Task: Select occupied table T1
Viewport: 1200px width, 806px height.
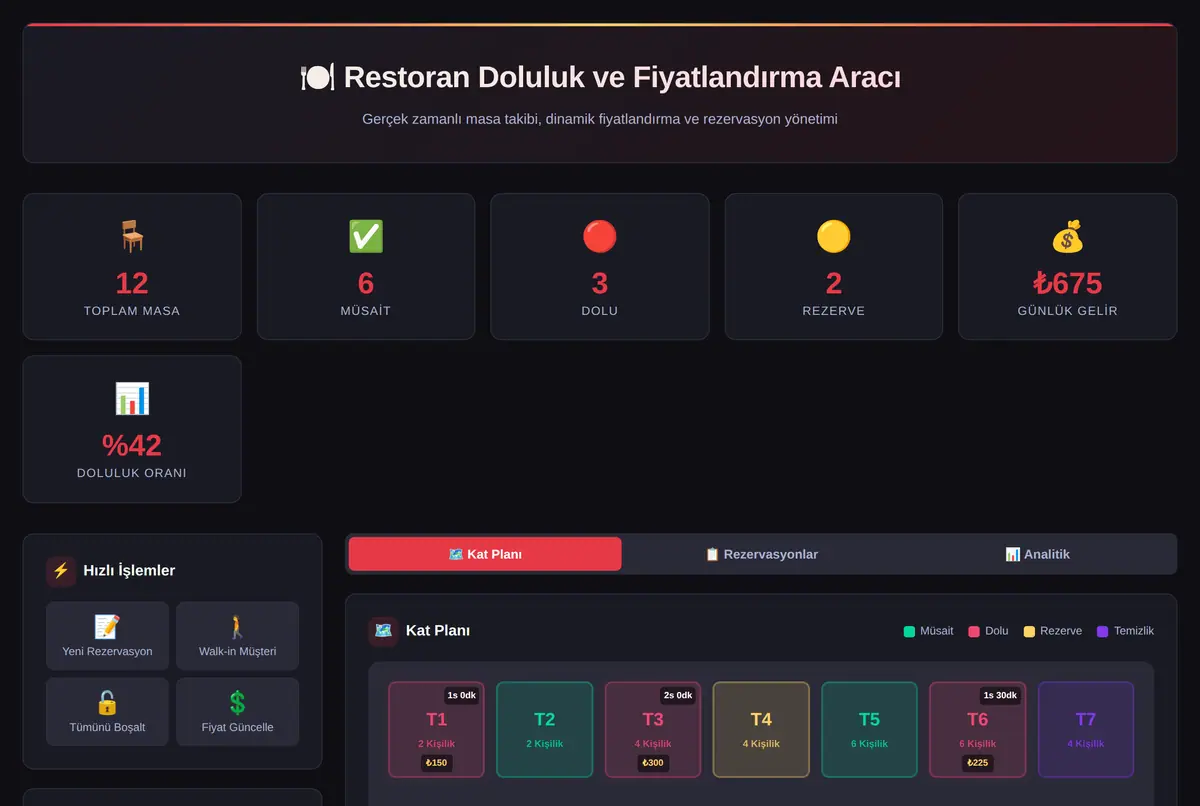Action: pos(436,730)
